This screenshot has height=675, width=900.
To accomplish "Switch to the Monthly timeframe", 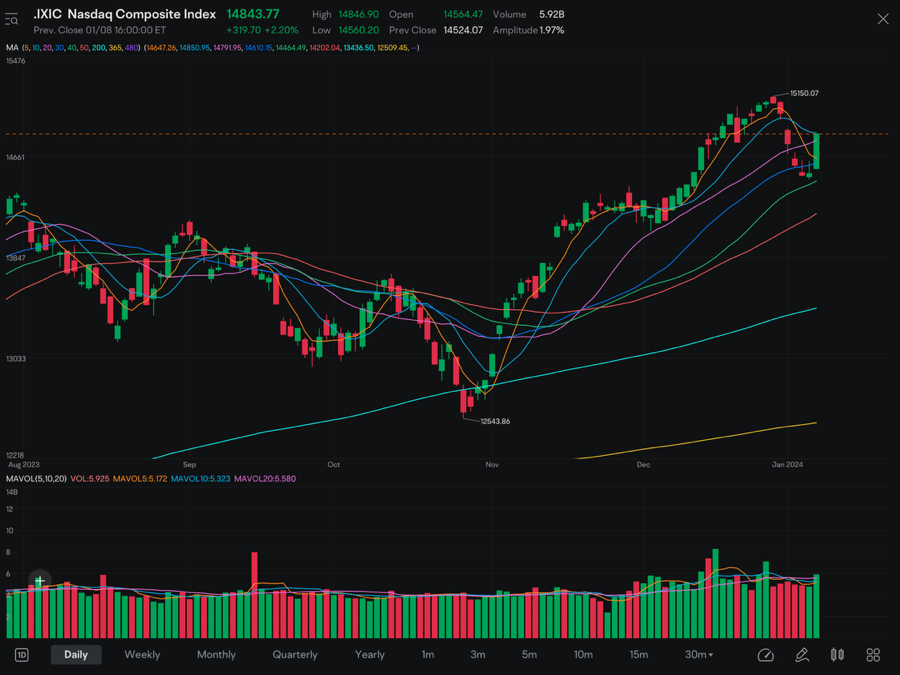I will [216, 655].
